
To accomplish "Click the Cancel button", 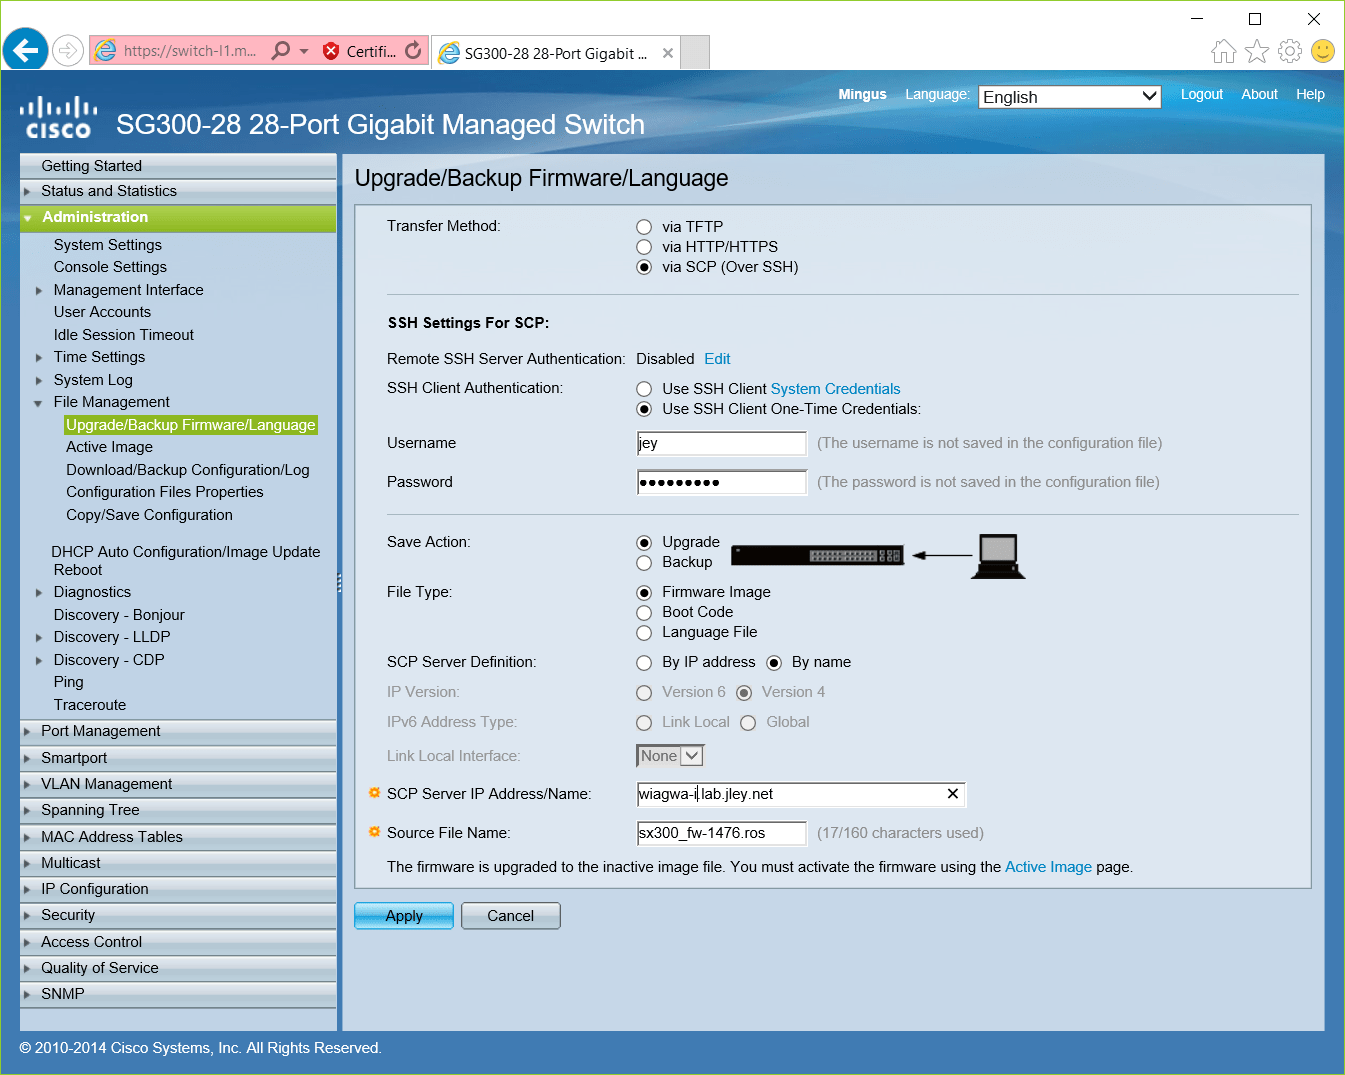I will (511, 916).
